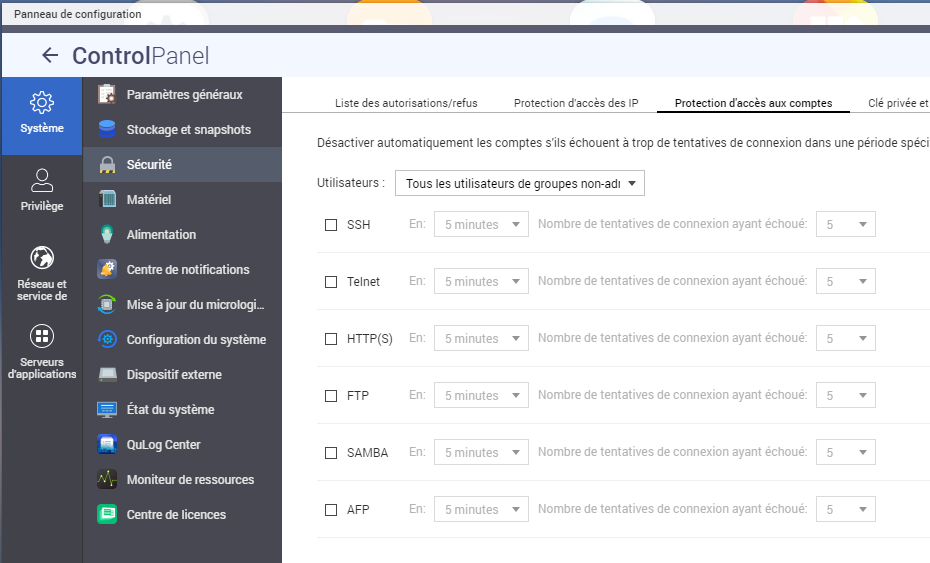Open Liste des autorisations/refus tab
The height and width of the screenshot is (563, 930).
[406, 103]
